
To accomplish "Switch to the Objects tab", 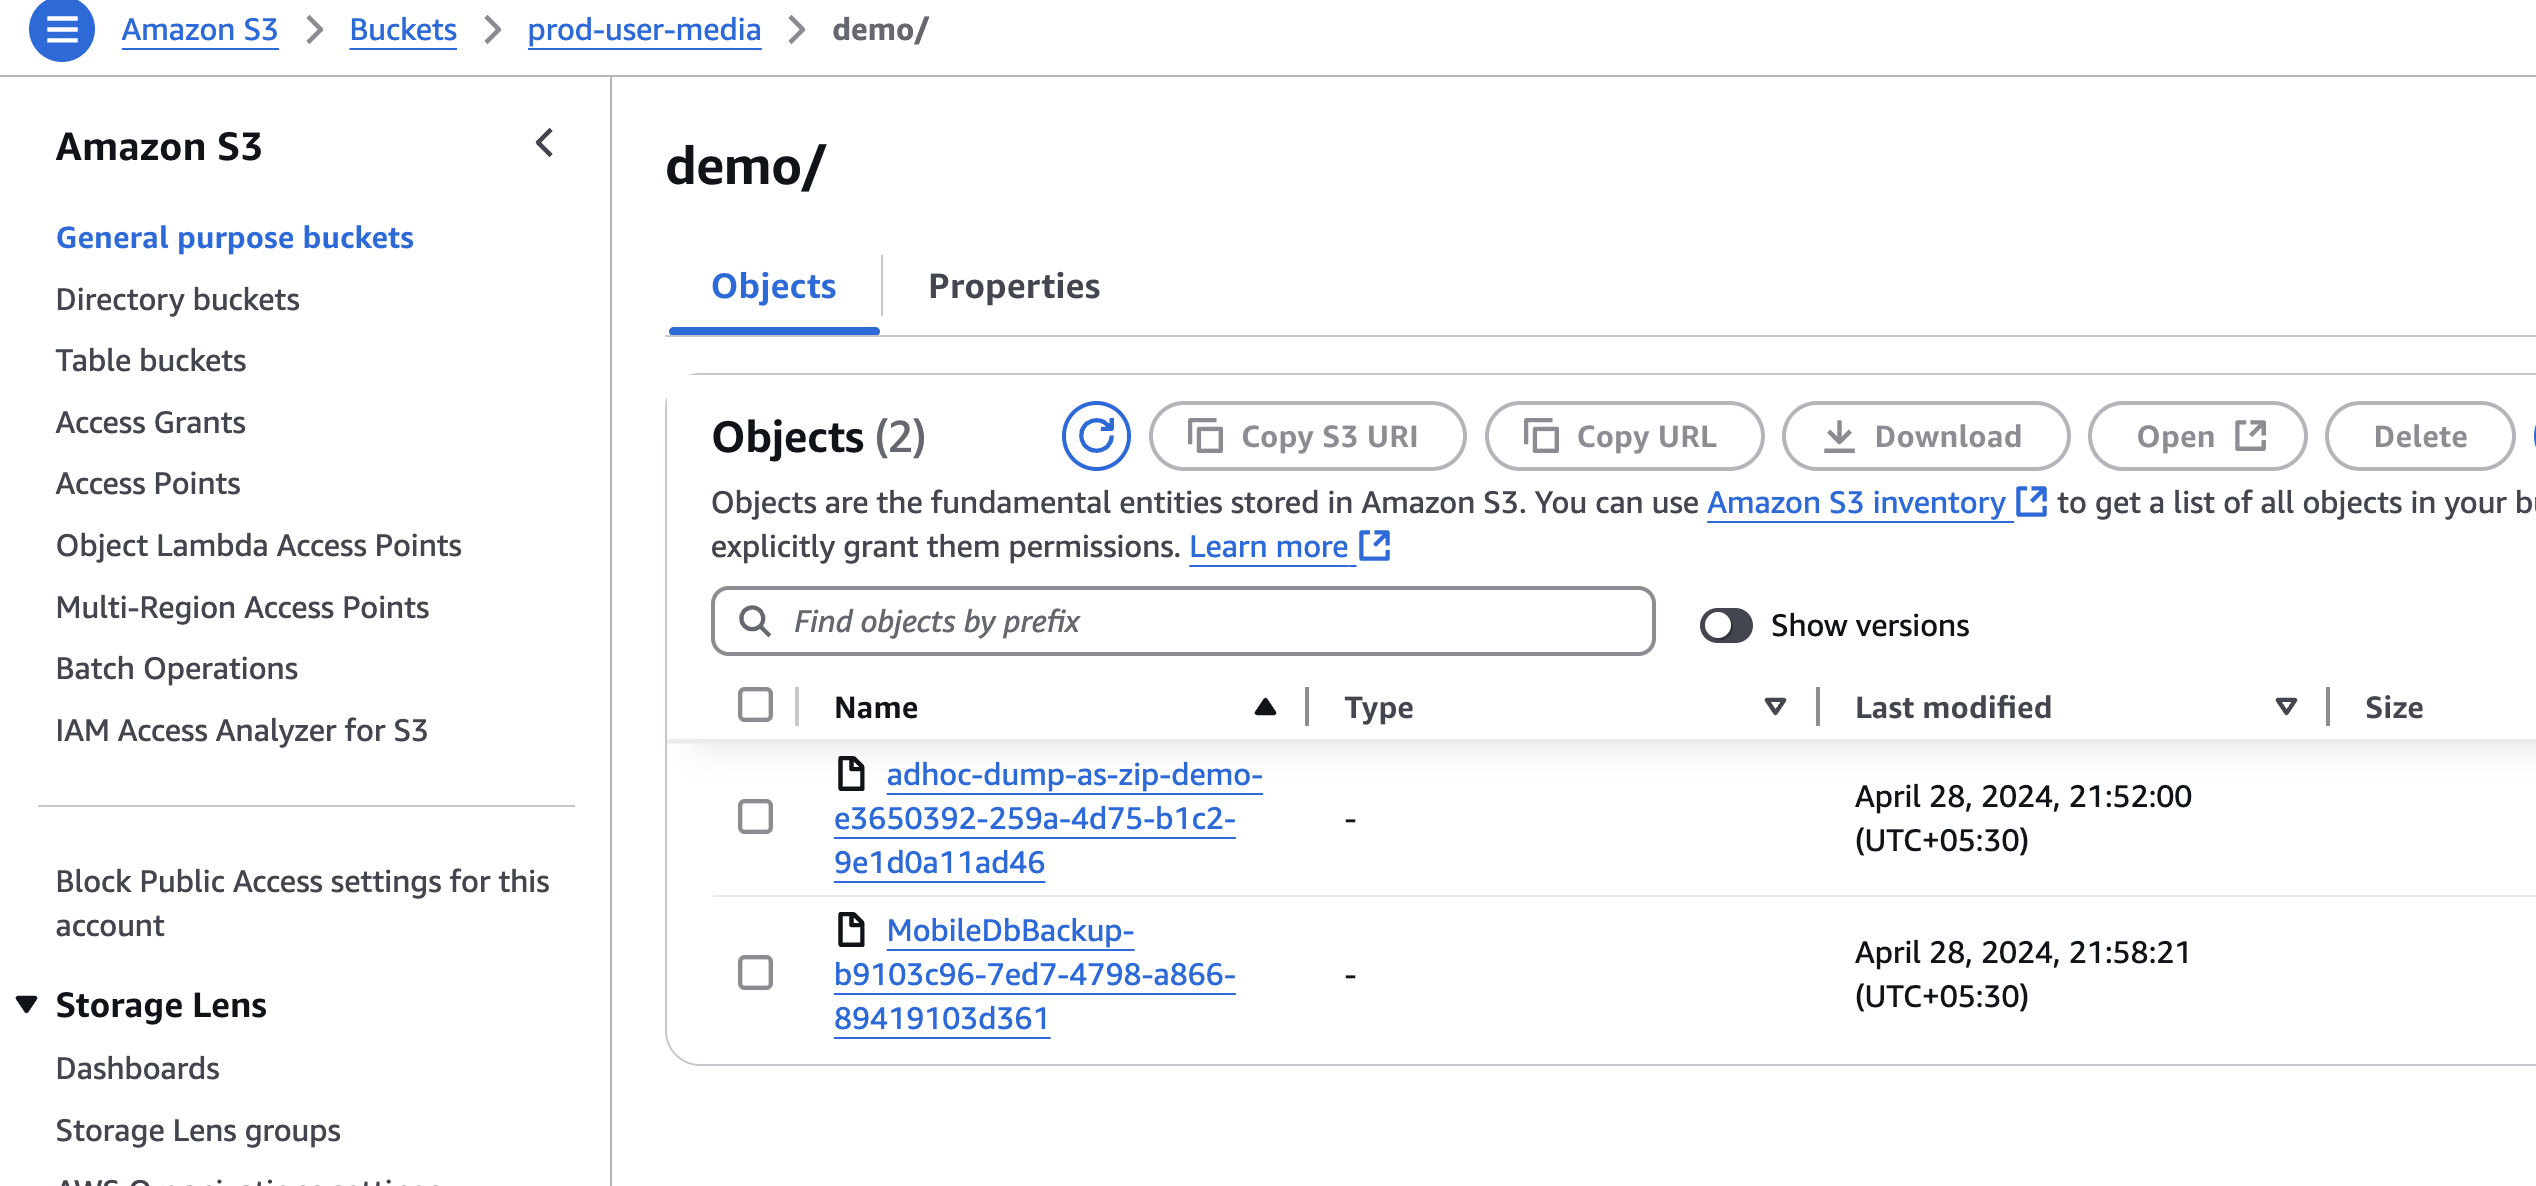I will pyautogui.click(x=773, y=286).
